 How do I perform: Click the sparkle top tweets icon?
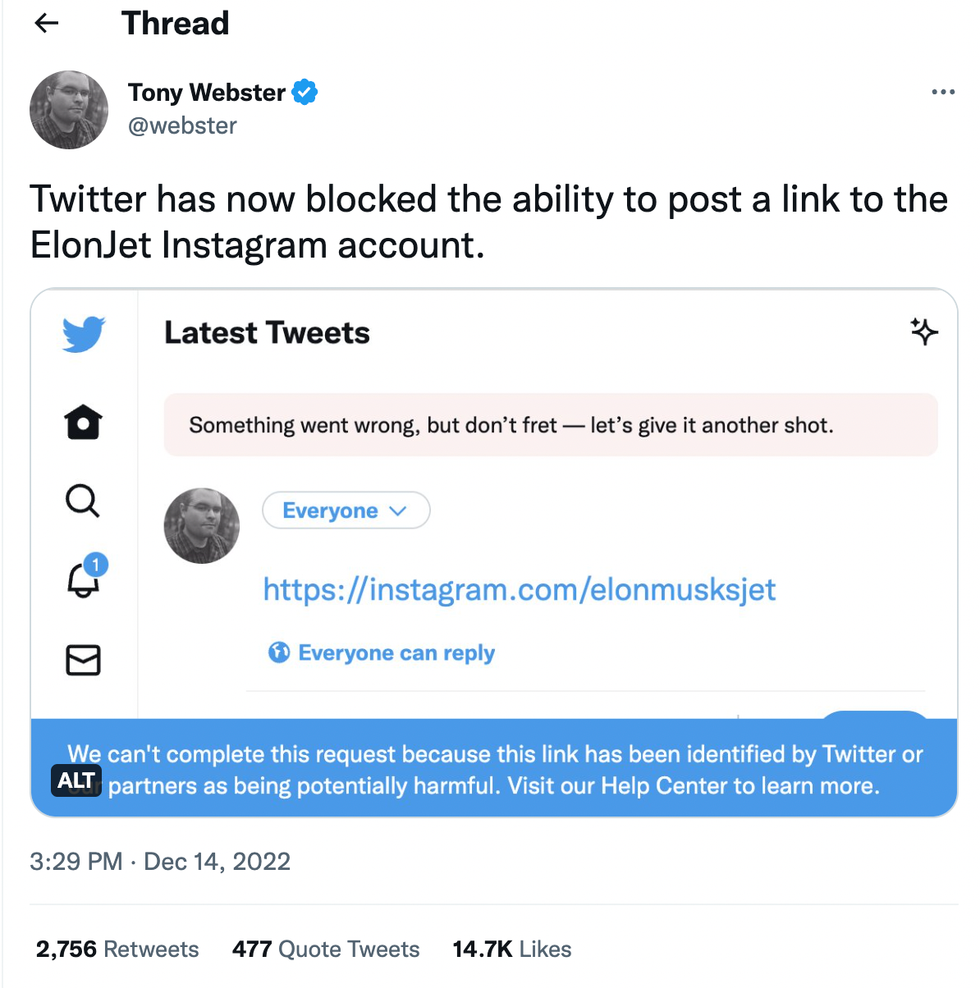pyautogui.click(x=924, y=332)
